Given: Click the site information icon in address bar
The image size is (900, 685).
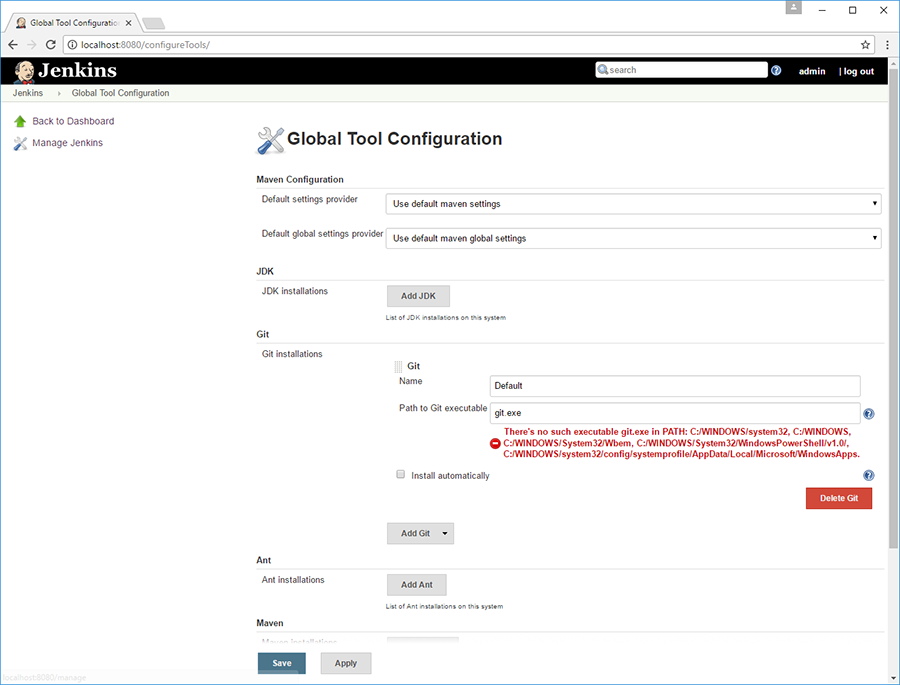Looking at the screenshot, I should [x=72, y=45].
